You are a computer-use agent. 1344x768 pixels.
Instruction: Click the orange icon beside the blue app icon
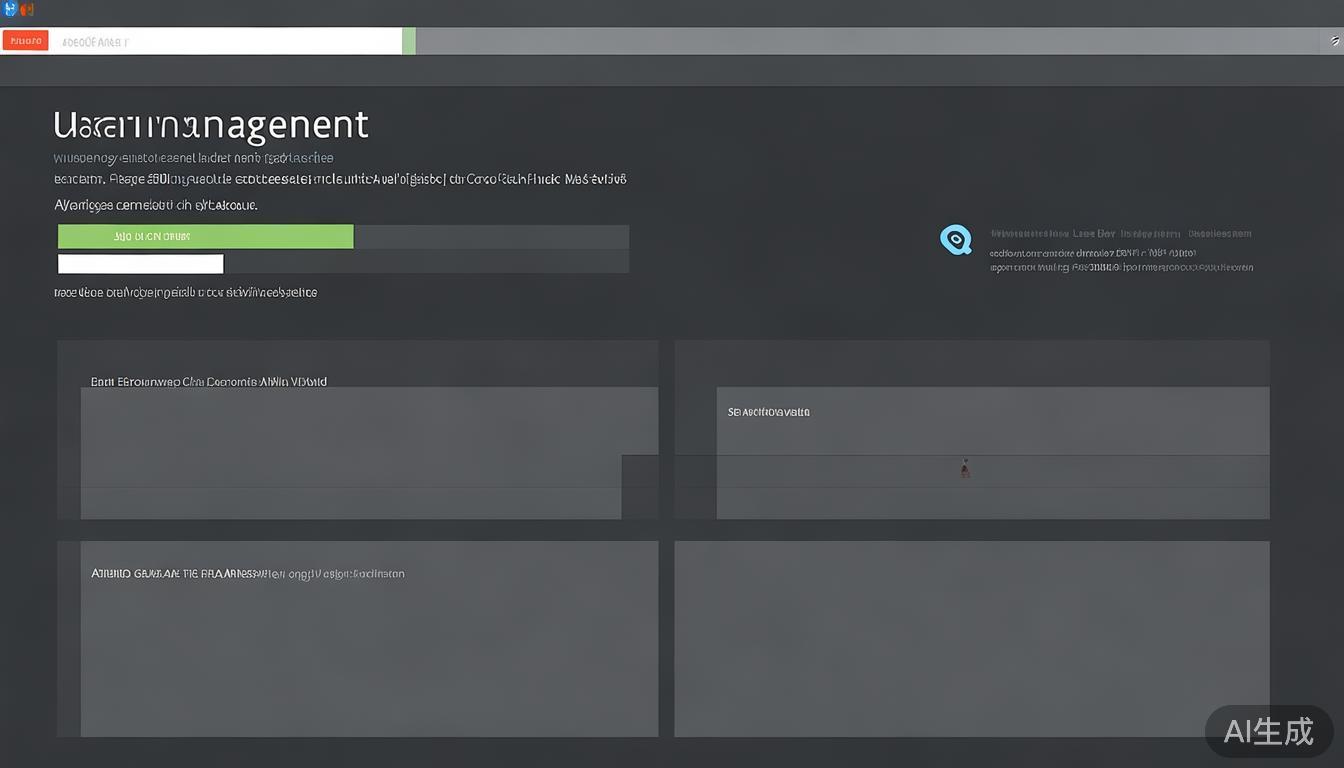pos(27,9)
